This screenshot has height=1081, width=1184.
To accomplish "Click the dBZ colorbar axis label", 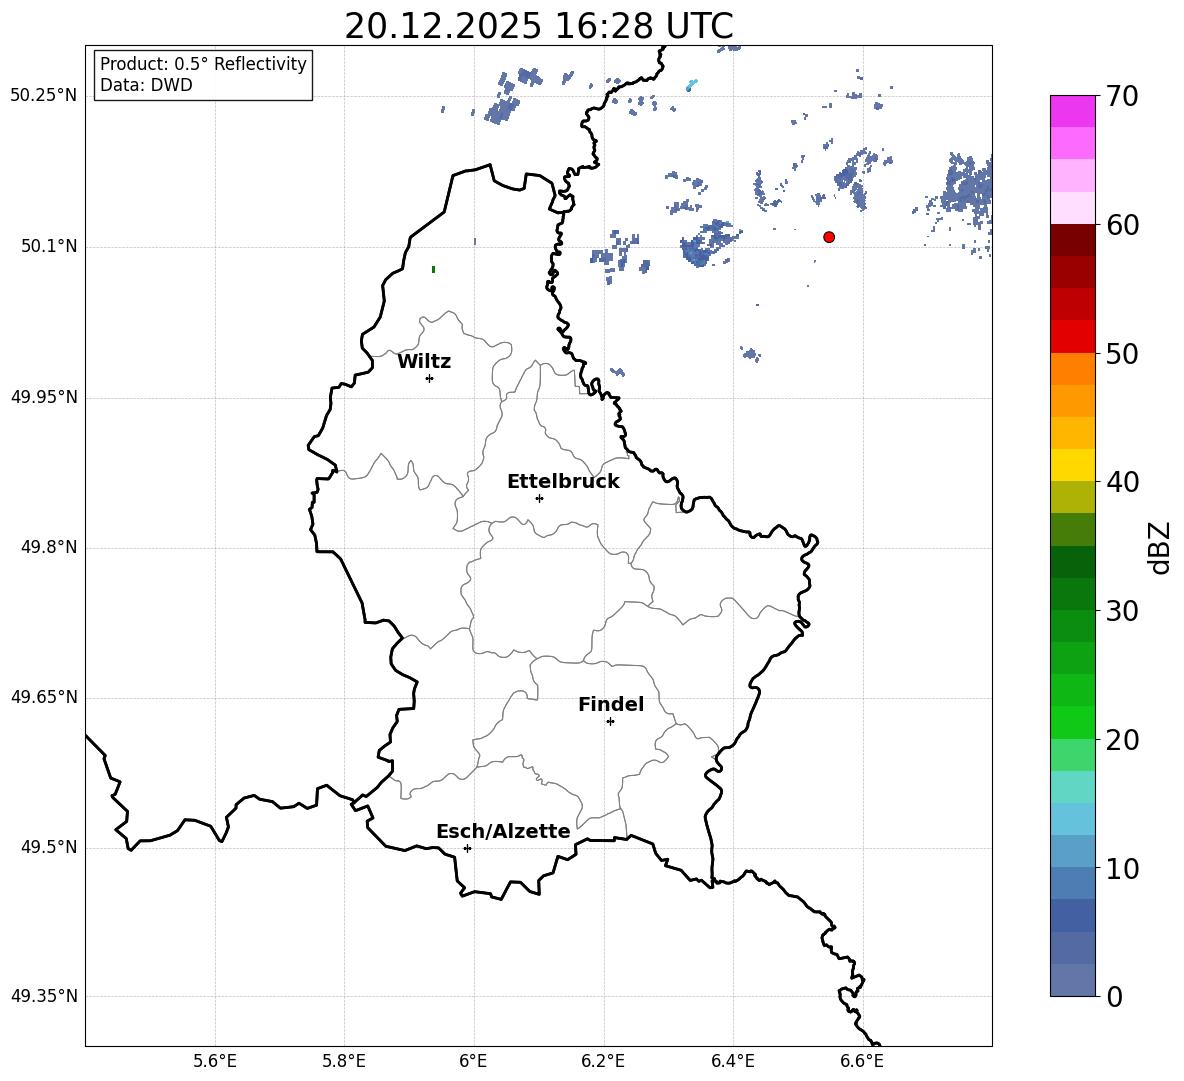I will tap(1159, 547).
